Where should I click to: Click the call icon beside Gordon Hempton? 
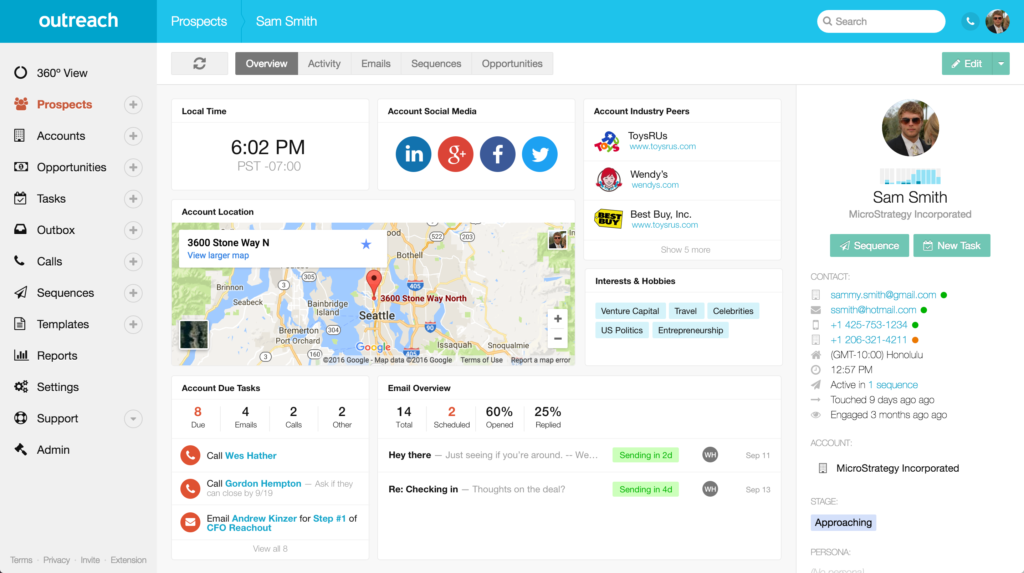[190, 488]
